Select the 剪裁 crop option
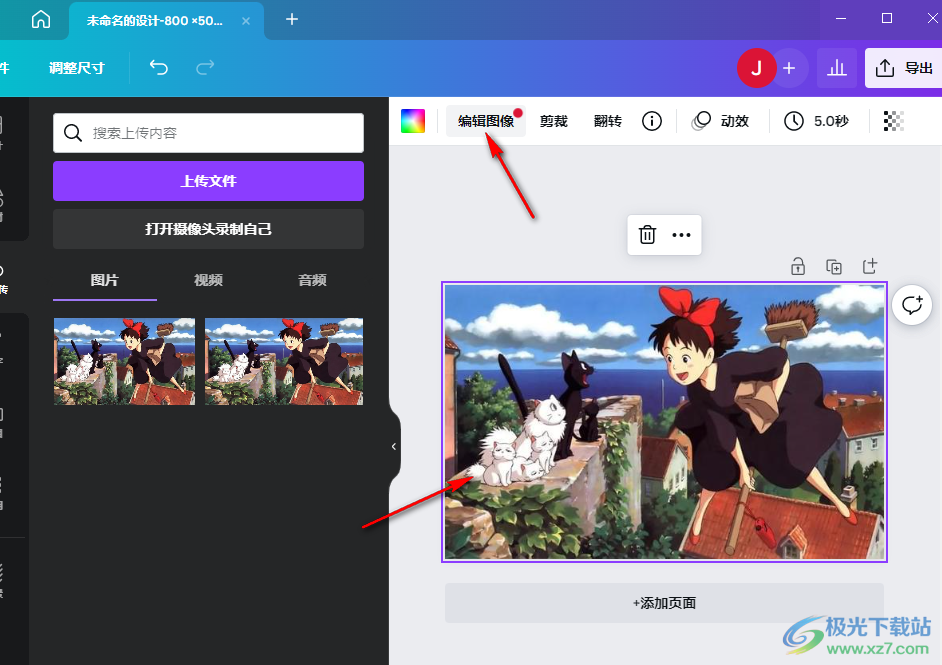Viewport: 942px width, 665px height. click(553, 121)
